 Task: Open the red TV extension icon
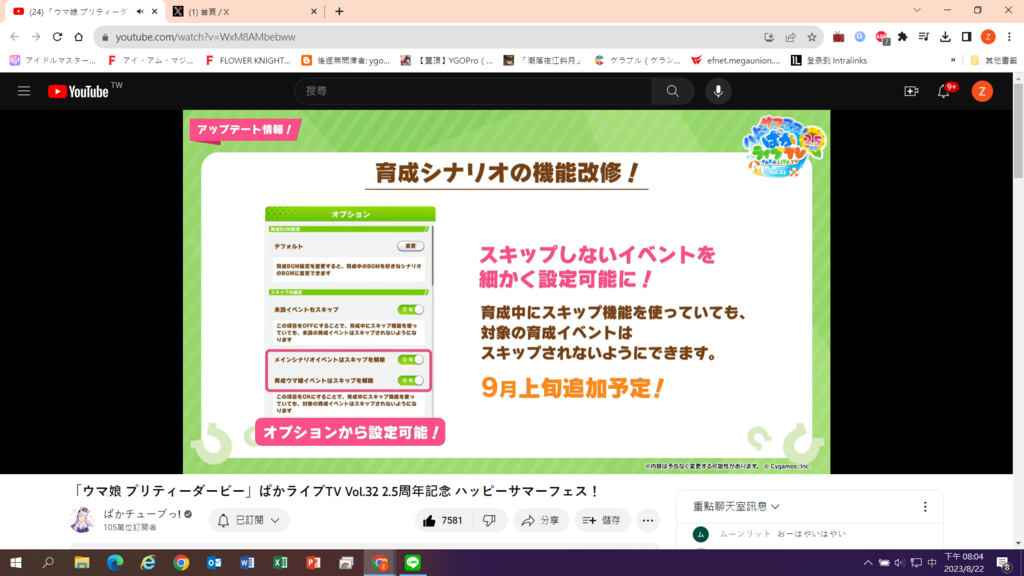(839, 37)
